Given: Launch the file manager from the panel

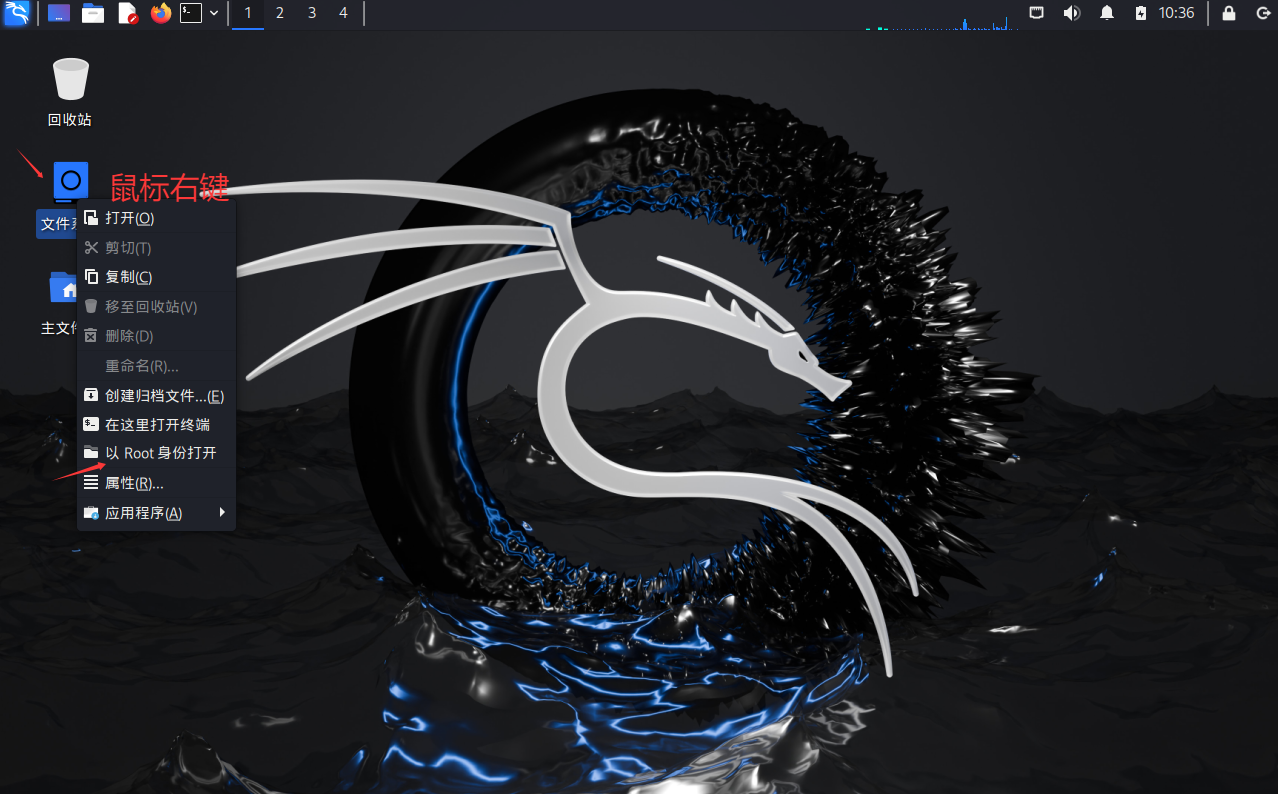Looking at the screenshot, I should click(x=93, y=13).
